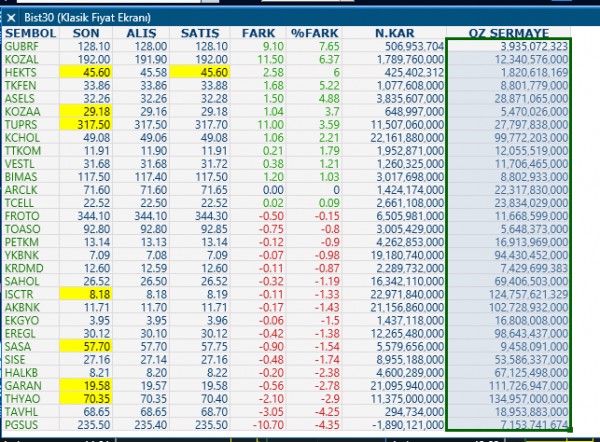The width and height of the screenshot is (600, 442).
Task: Click ISCTR equity value 124,757,621,329
Action: pos(528,294)
